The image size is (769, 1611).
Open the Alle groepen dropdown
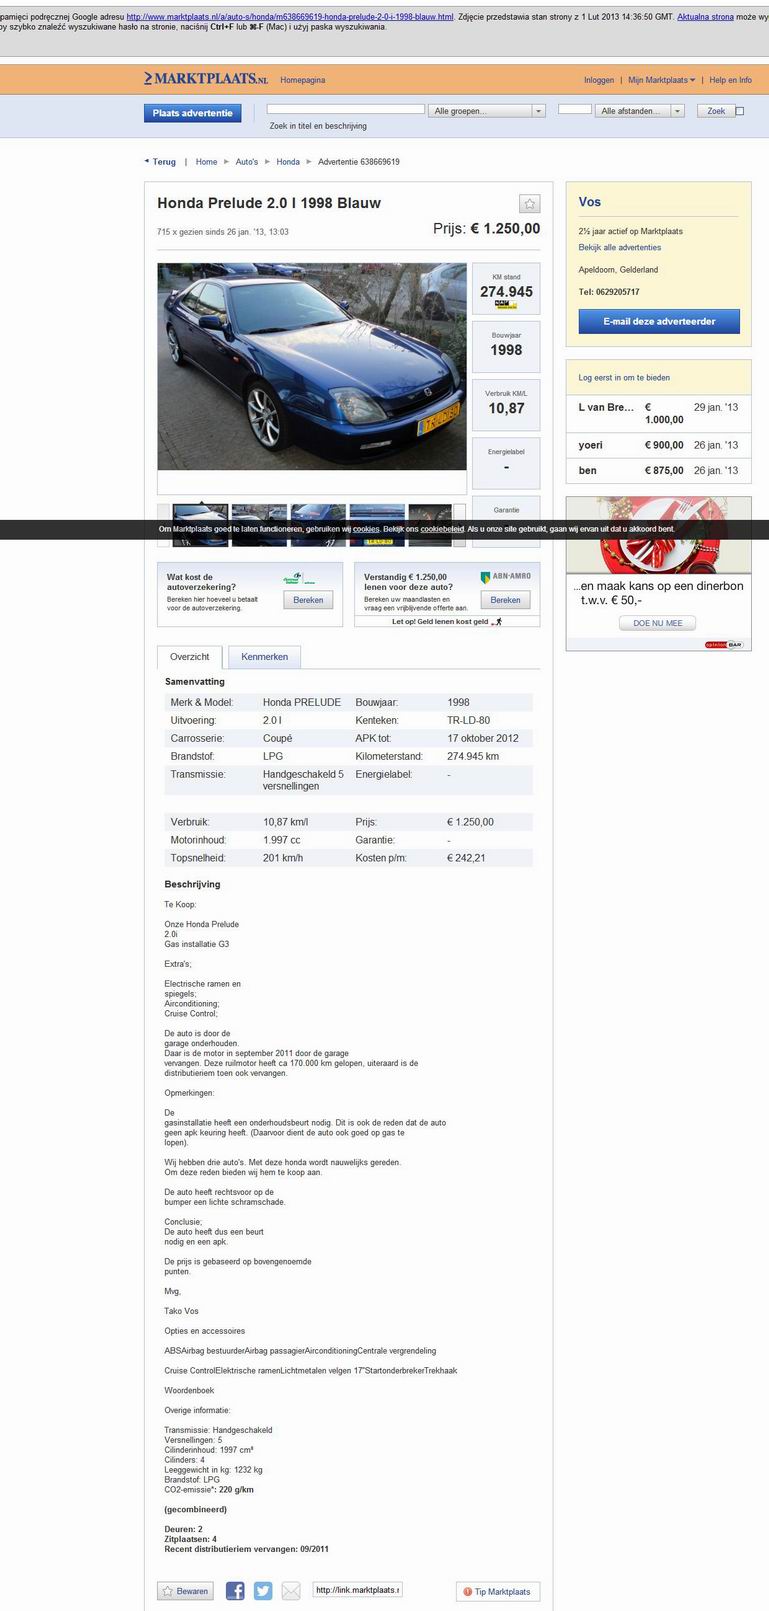coord(488,111)
